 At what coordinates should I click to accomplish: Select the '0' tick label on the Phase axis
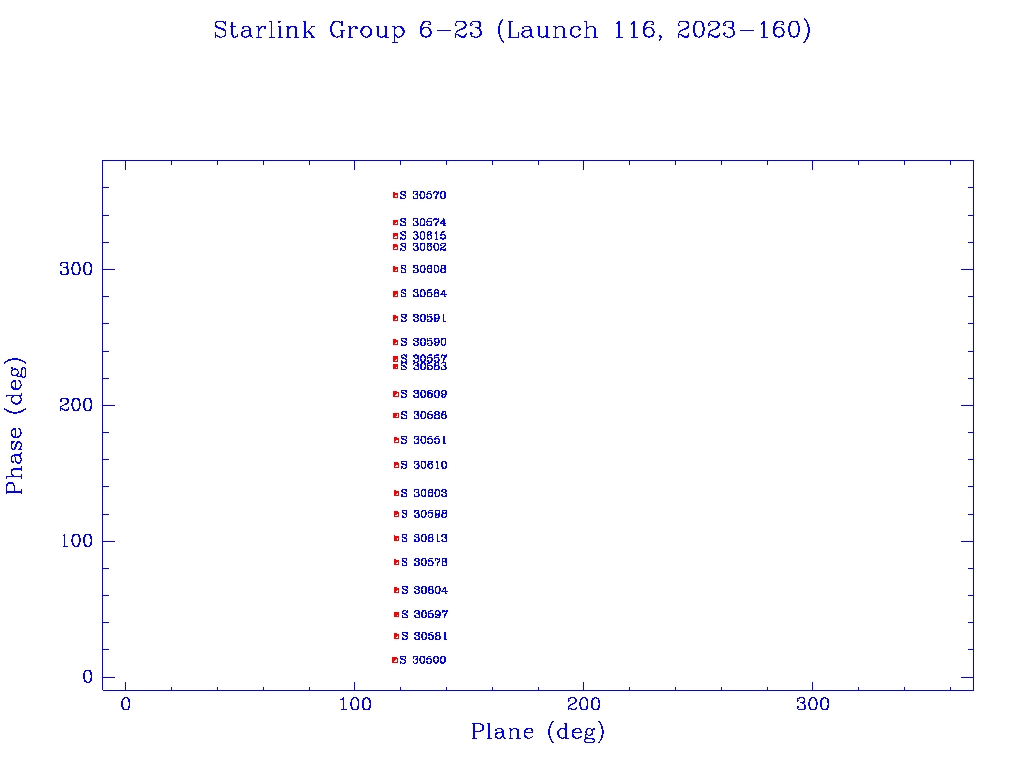click(88, 677)
